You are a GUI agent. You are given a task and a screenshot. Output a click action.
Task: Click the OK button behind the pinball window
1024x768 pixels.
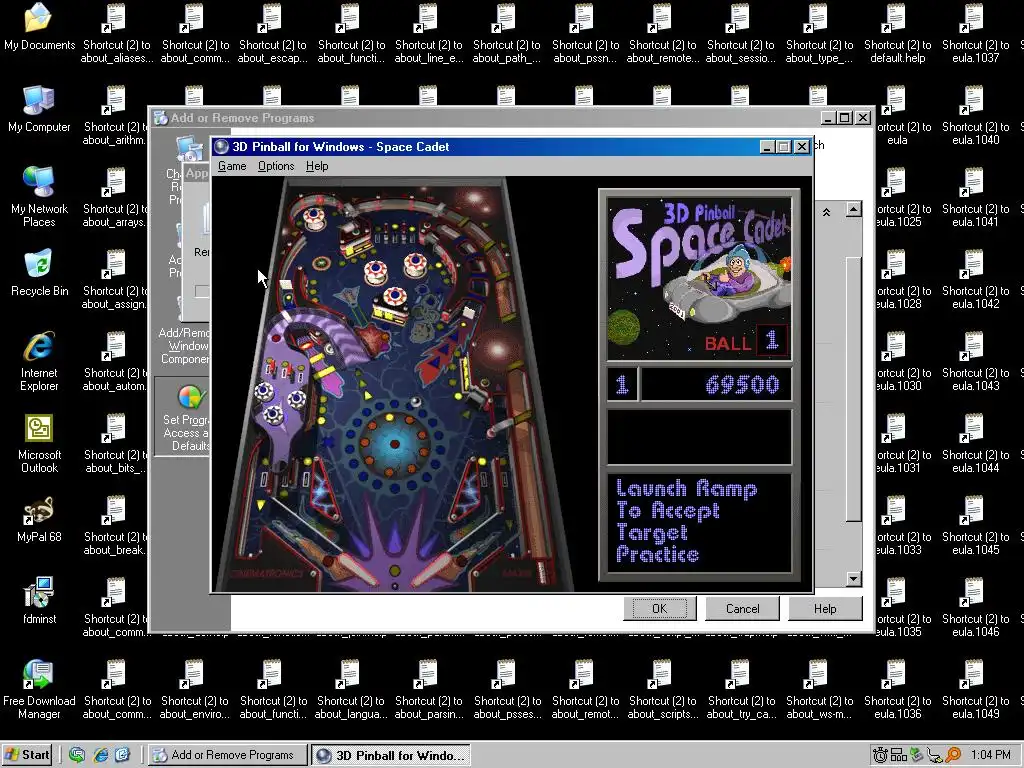pos(660,609)
